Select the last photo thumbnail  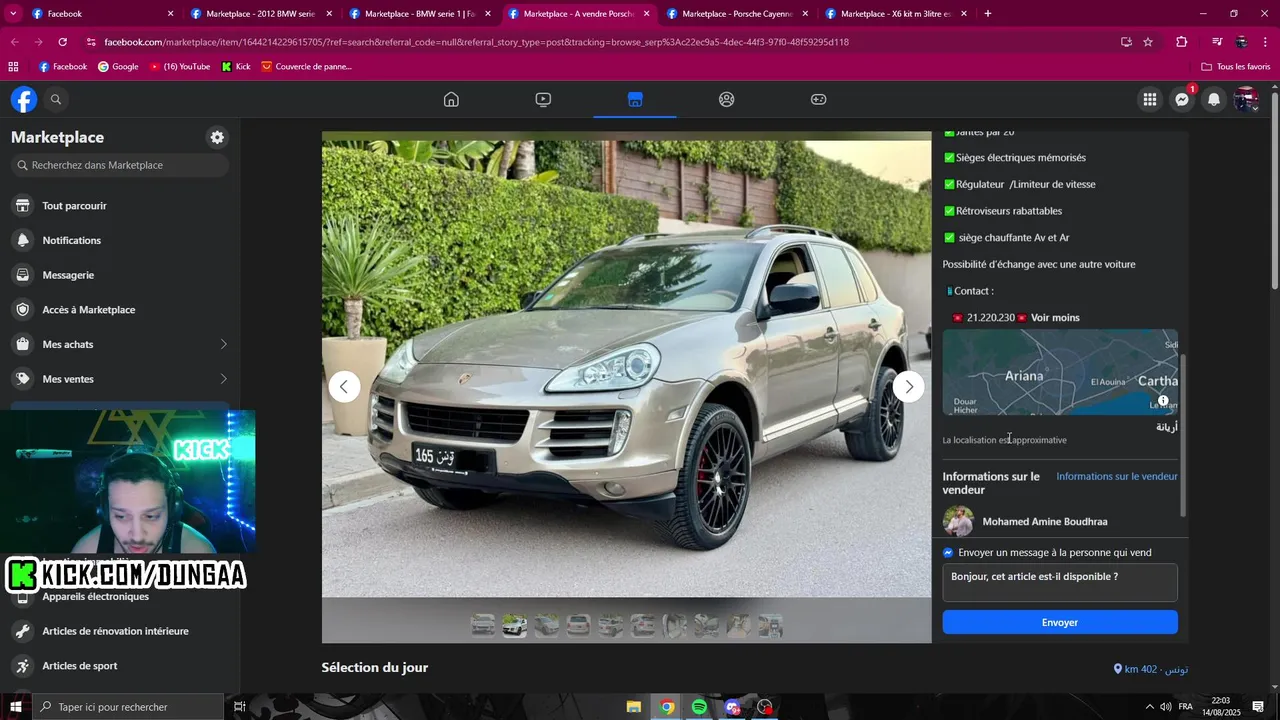pos(770,626)
